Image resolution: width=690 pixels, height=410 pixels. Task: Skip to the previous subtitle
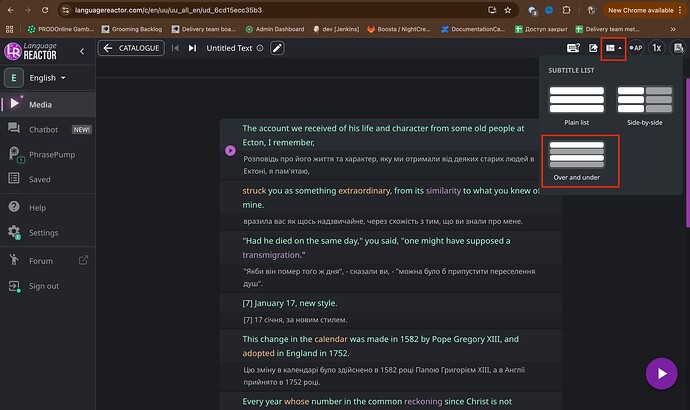coord(174,48)
